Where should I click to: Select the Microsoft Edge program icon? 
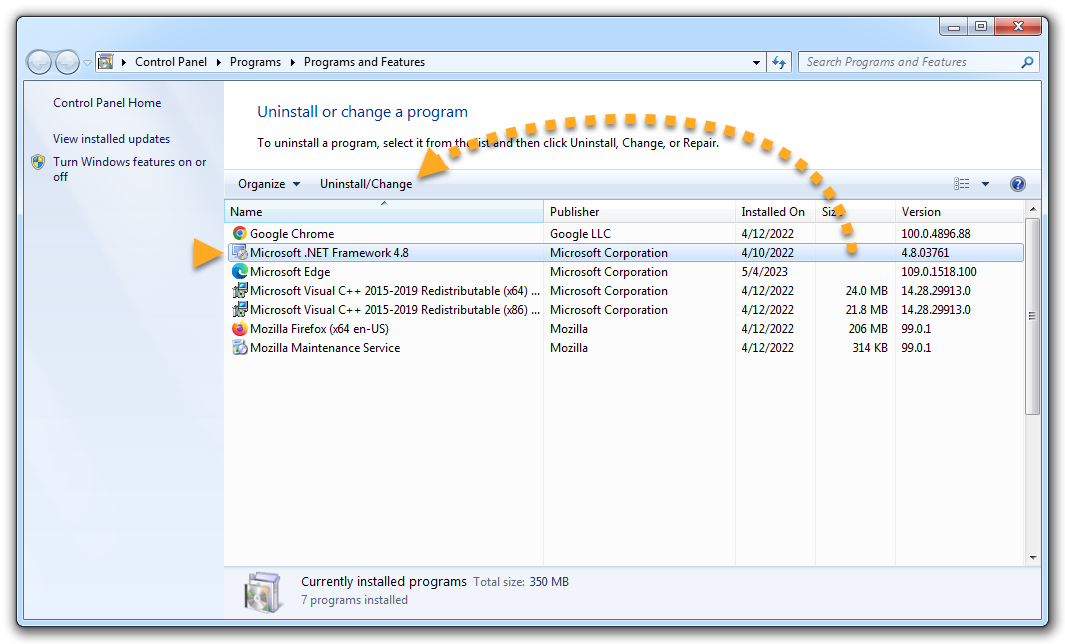pos(239,272)
